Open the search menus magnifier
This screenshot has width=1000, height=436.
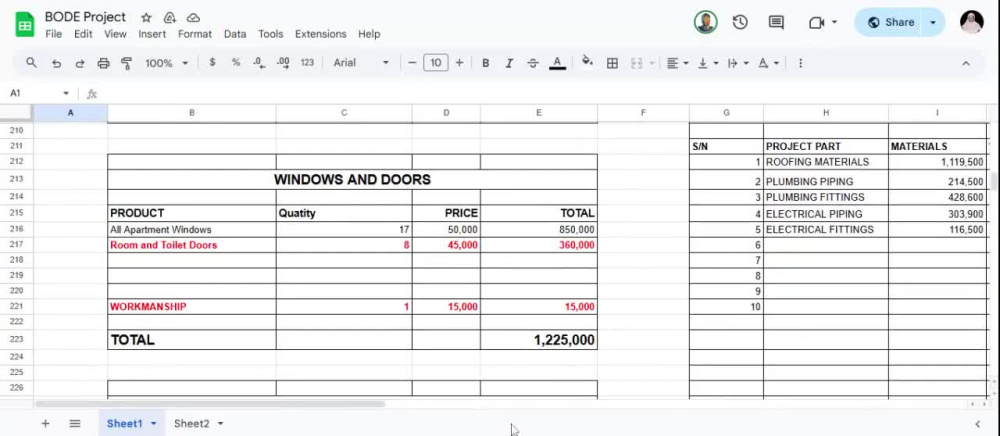[31, 62]
